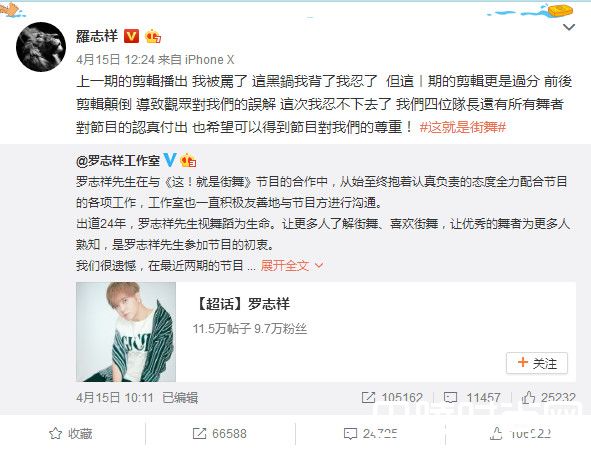591x453 pixels.
Task: Open timestamp 4月15日 12:24 of the post
Action: click(x=116, y=60)
